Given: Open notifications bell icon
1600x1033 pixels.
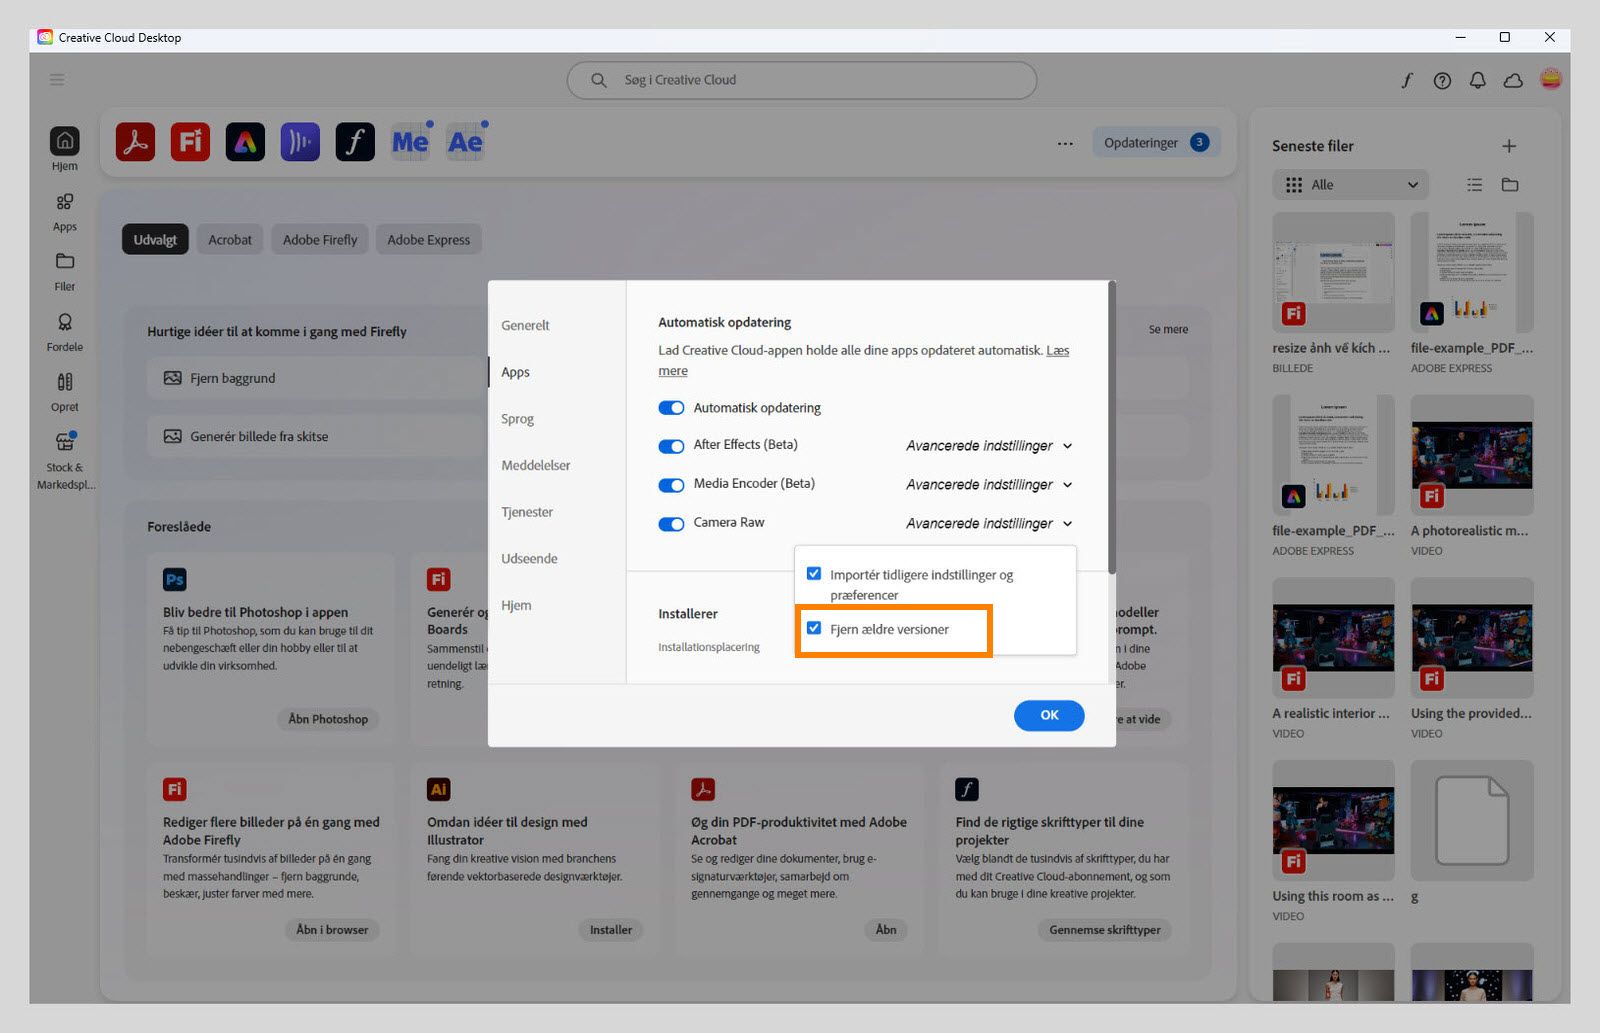Looking at the screenshot, I should (1477, 81).
